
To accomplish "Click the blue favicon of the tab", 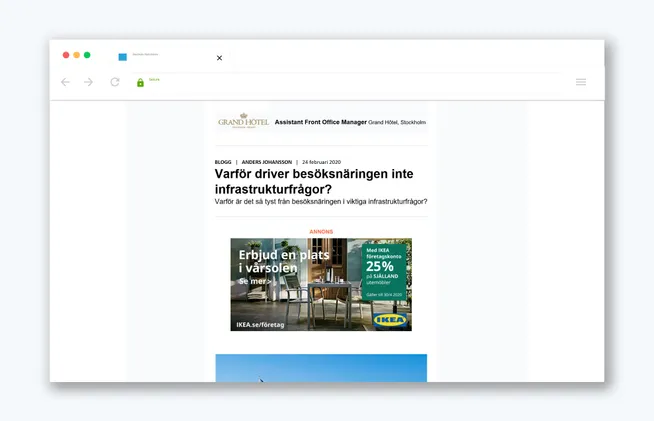I will coord(123,57).
